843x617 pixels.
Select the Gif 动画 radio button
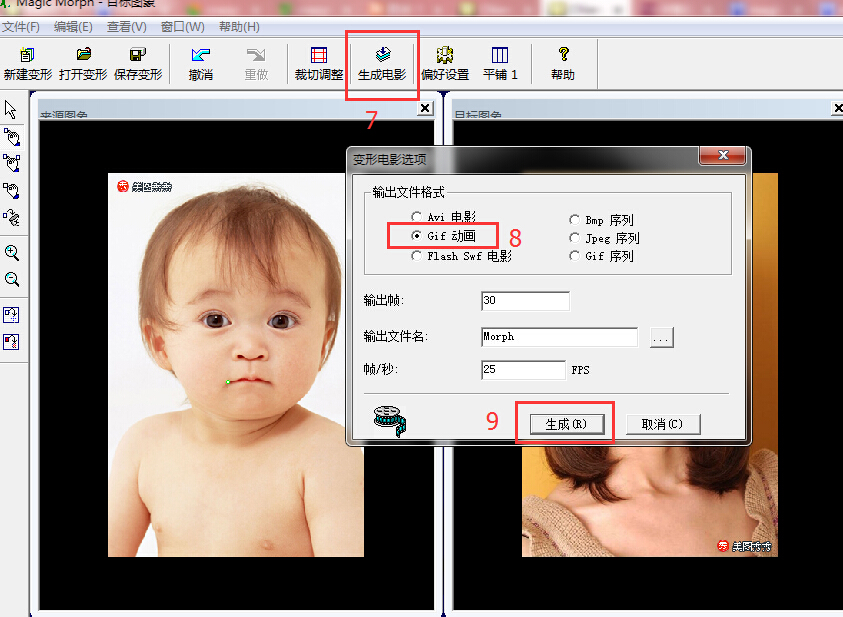click(x=416, y=235)
